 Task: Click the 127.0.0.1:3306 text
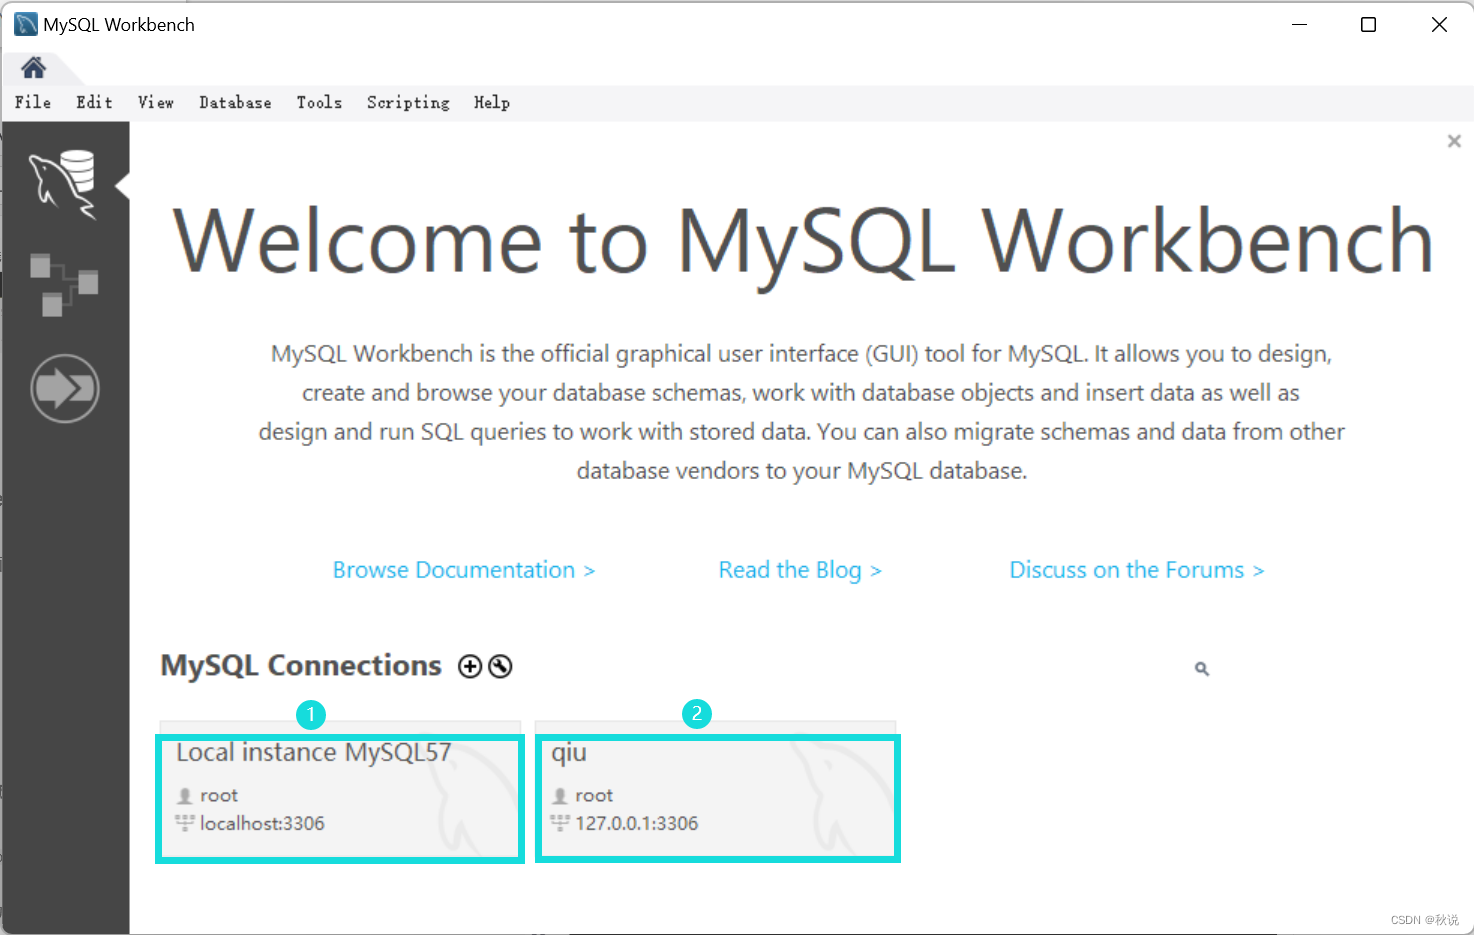point(637,824)
